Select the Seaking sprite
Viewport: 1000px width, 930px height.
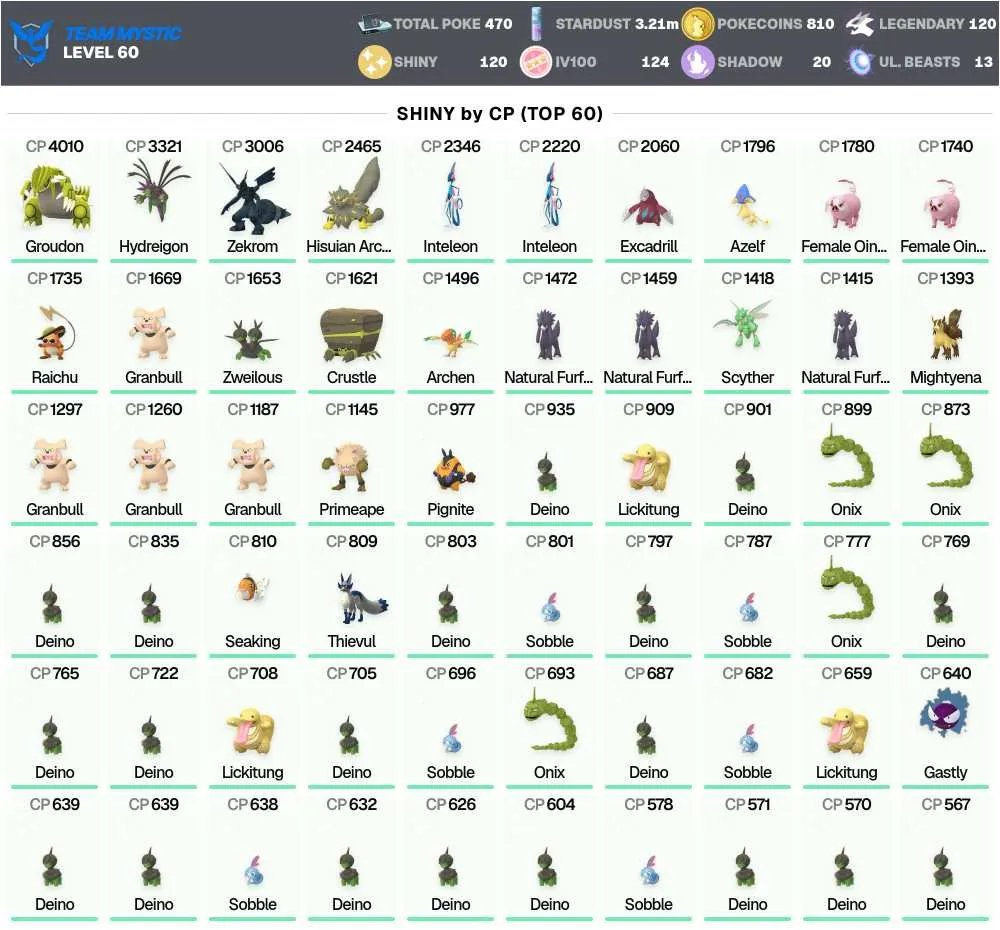[x=253, y=588]
